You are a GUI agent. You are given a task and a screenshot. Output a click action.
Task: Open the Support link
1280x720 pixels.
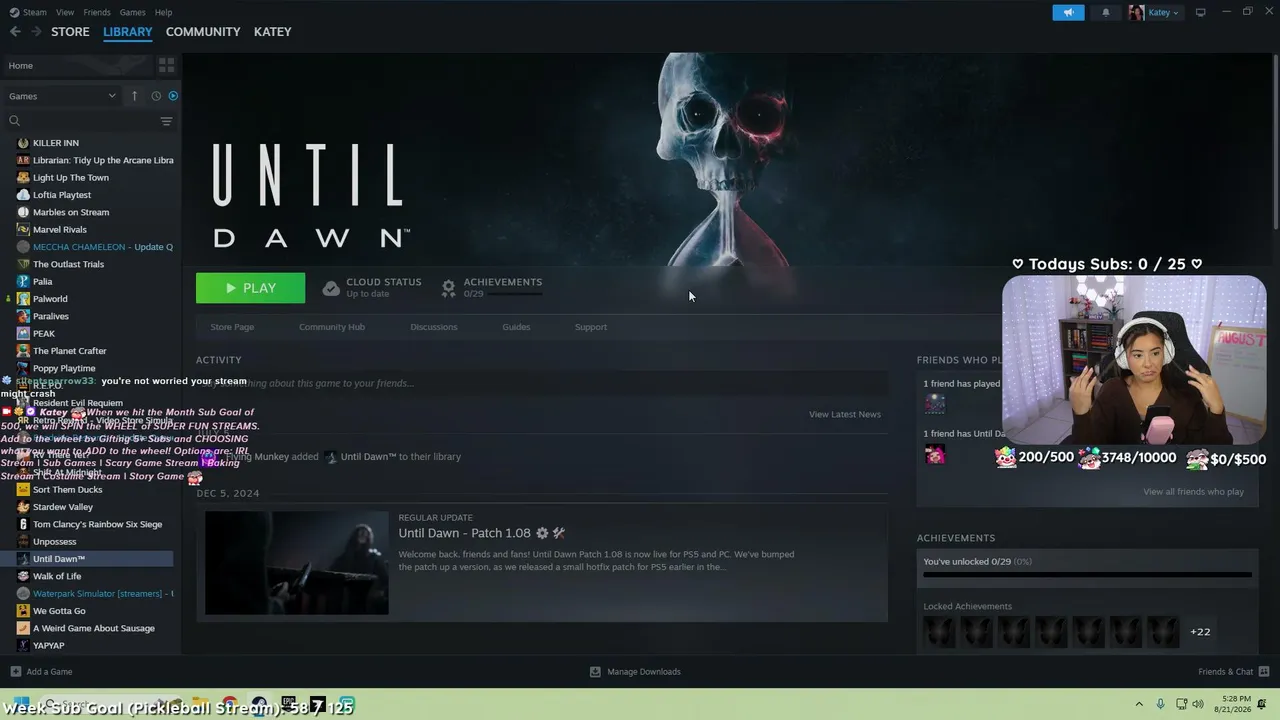(x=591, y=327)
